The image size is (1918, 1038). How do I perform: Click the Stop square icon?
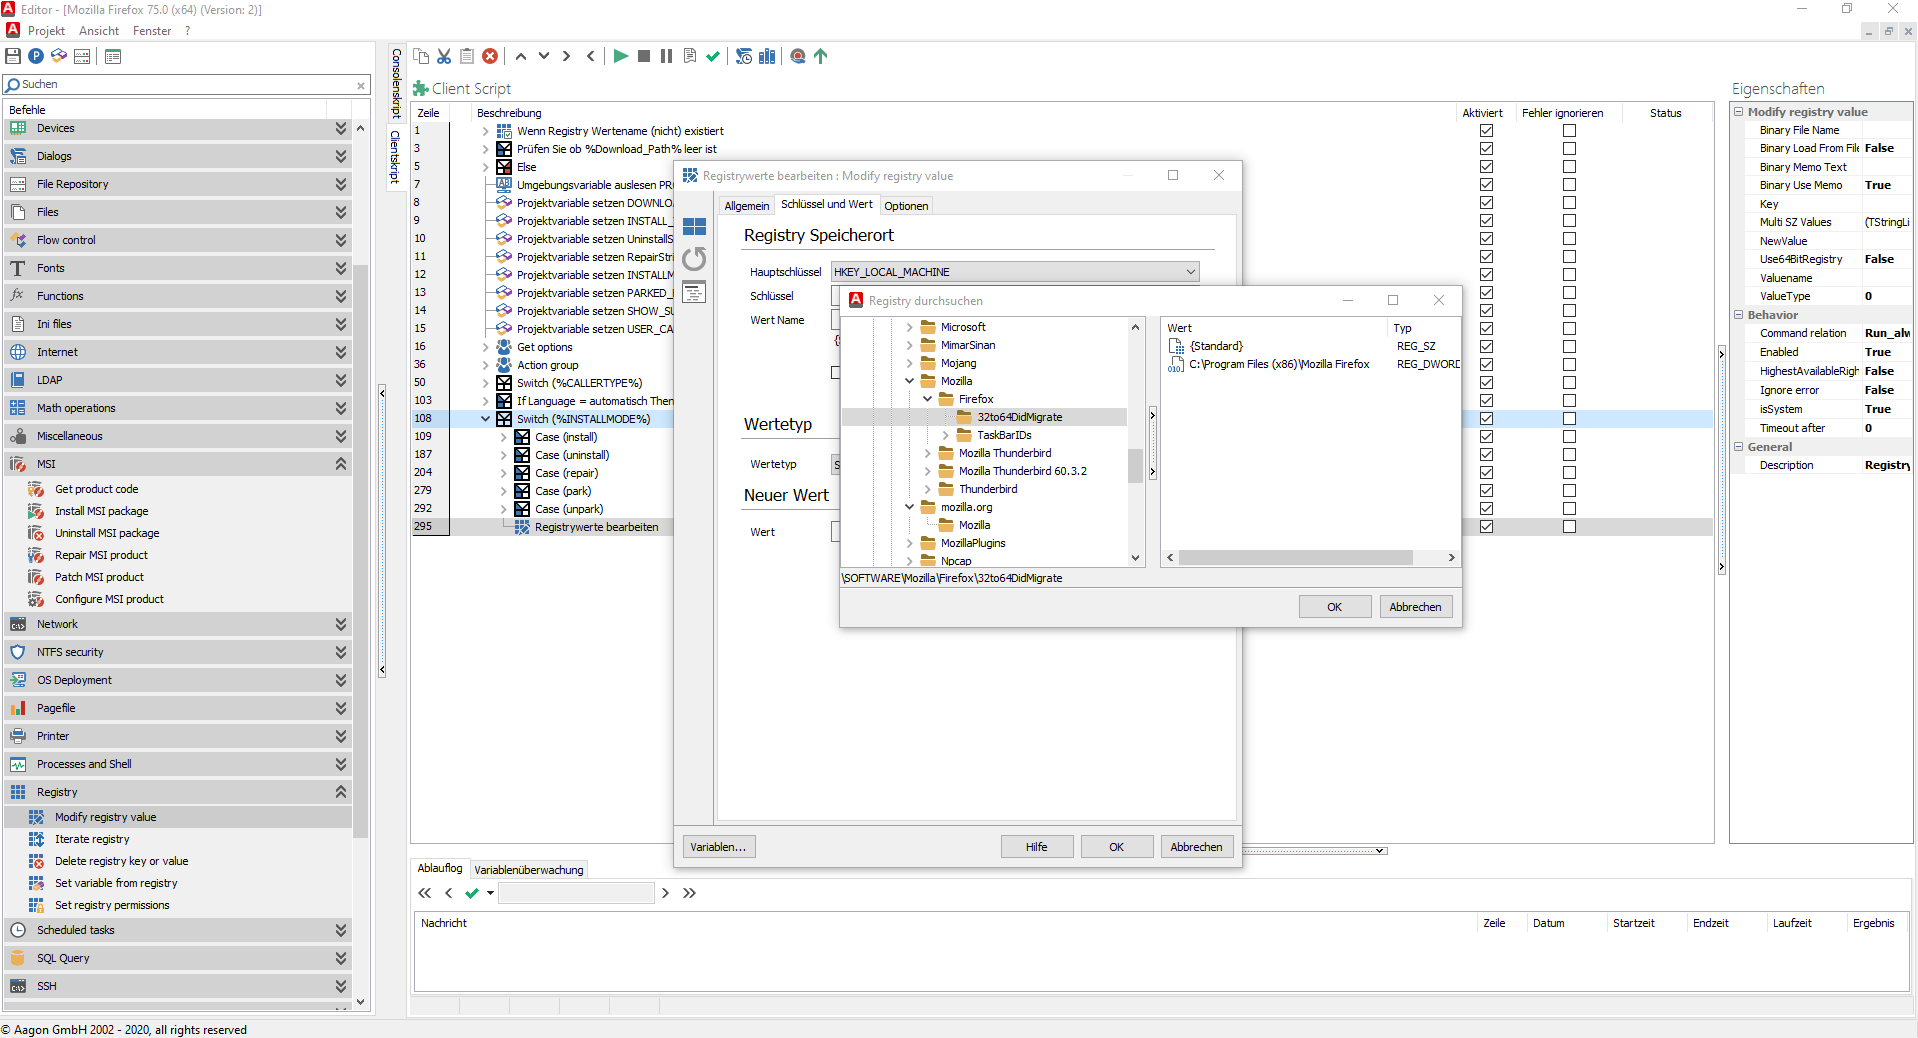pos(644,56)
